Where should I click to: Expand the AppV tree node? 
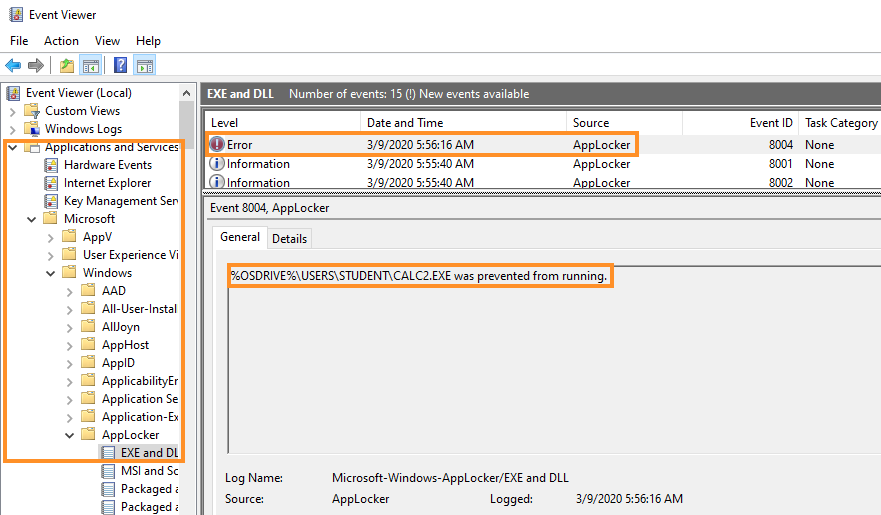point(51,238)
